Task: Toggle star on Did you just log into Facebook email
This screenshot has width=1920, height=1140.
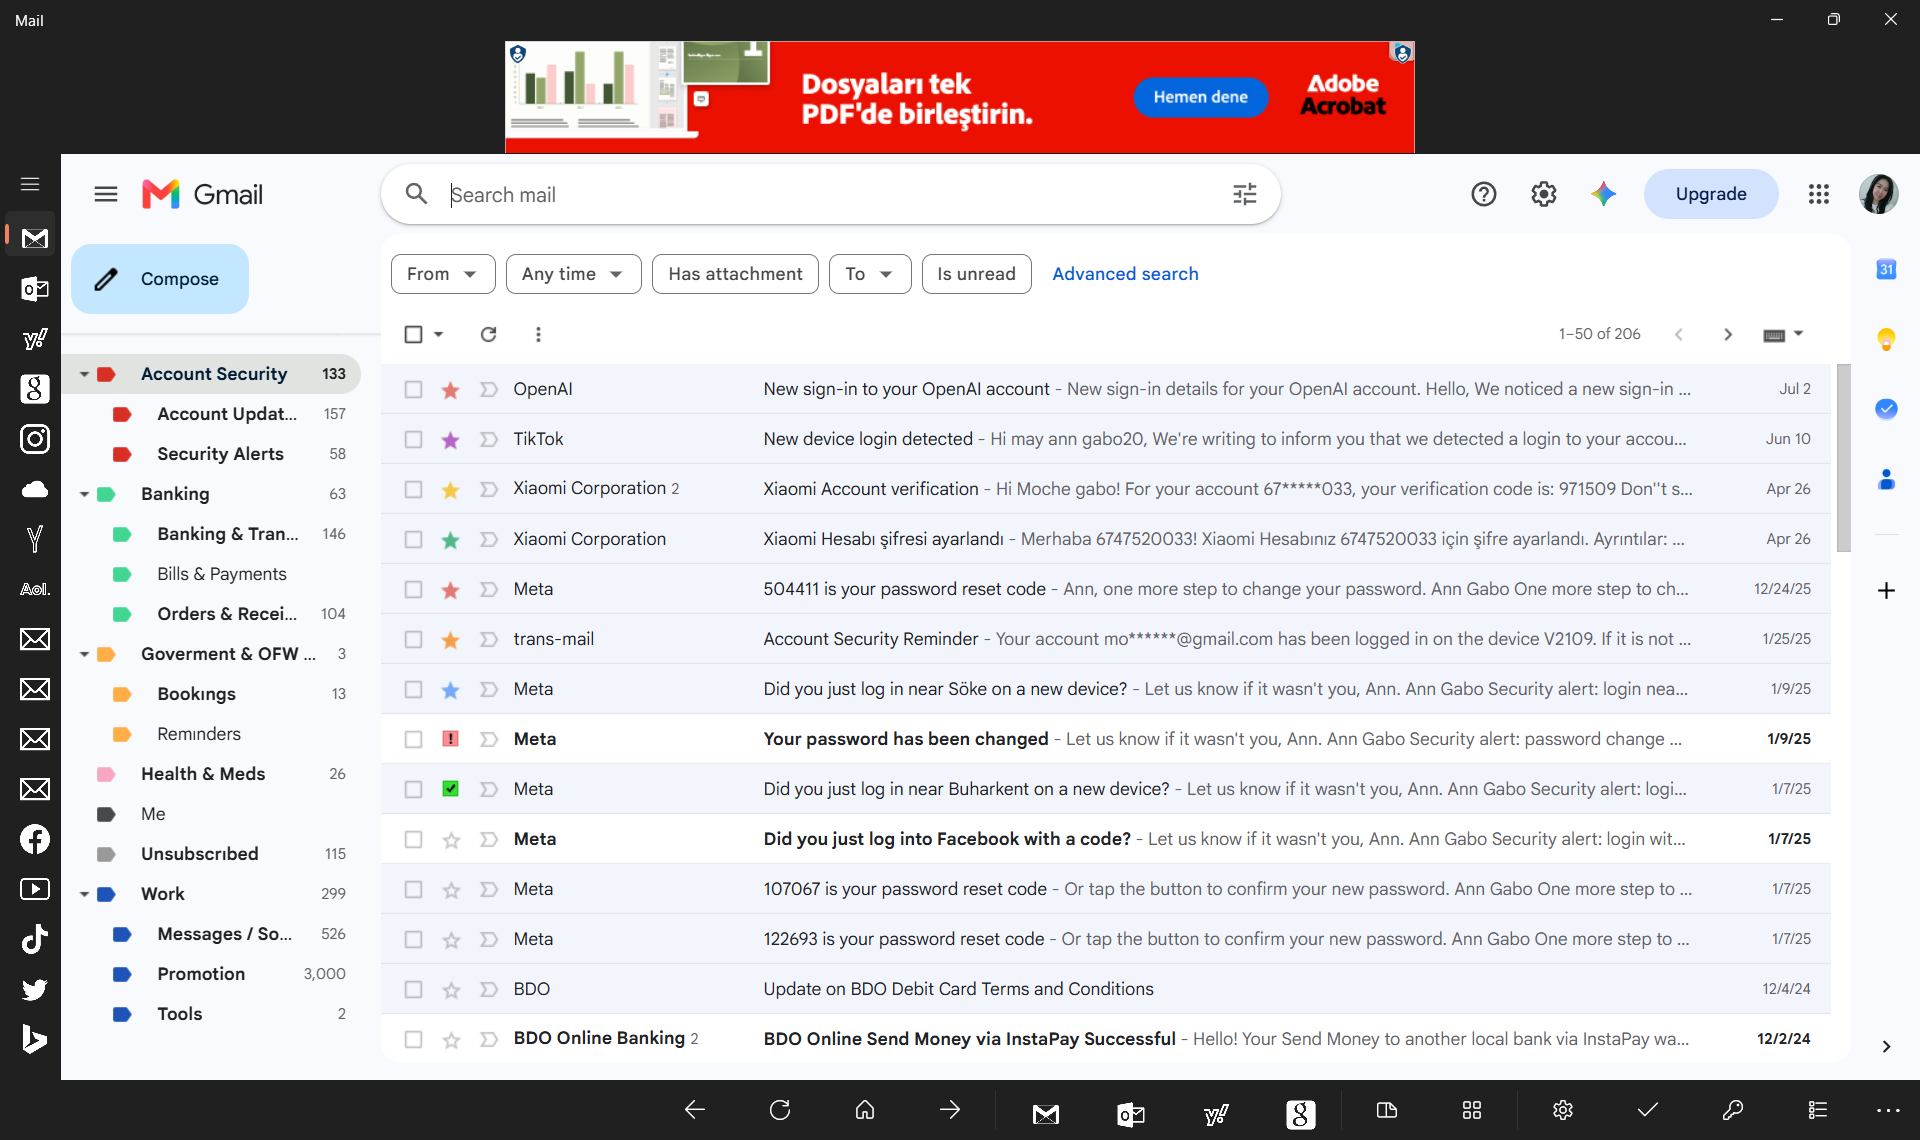Action: [451, 840]
